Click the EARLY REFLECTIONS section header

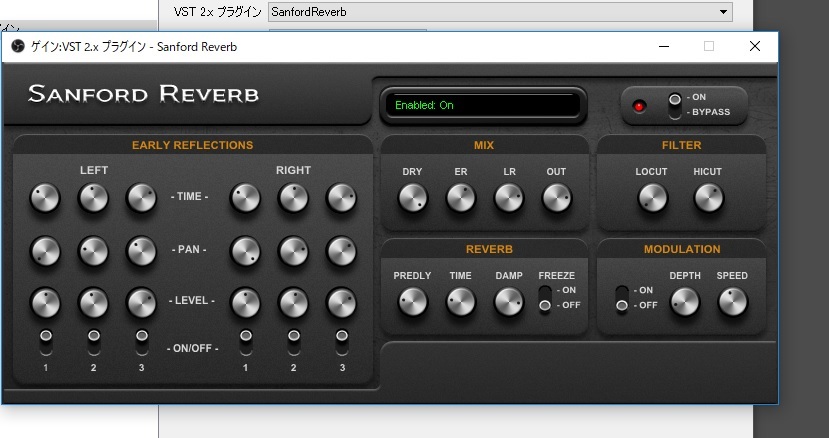[192, 145]
